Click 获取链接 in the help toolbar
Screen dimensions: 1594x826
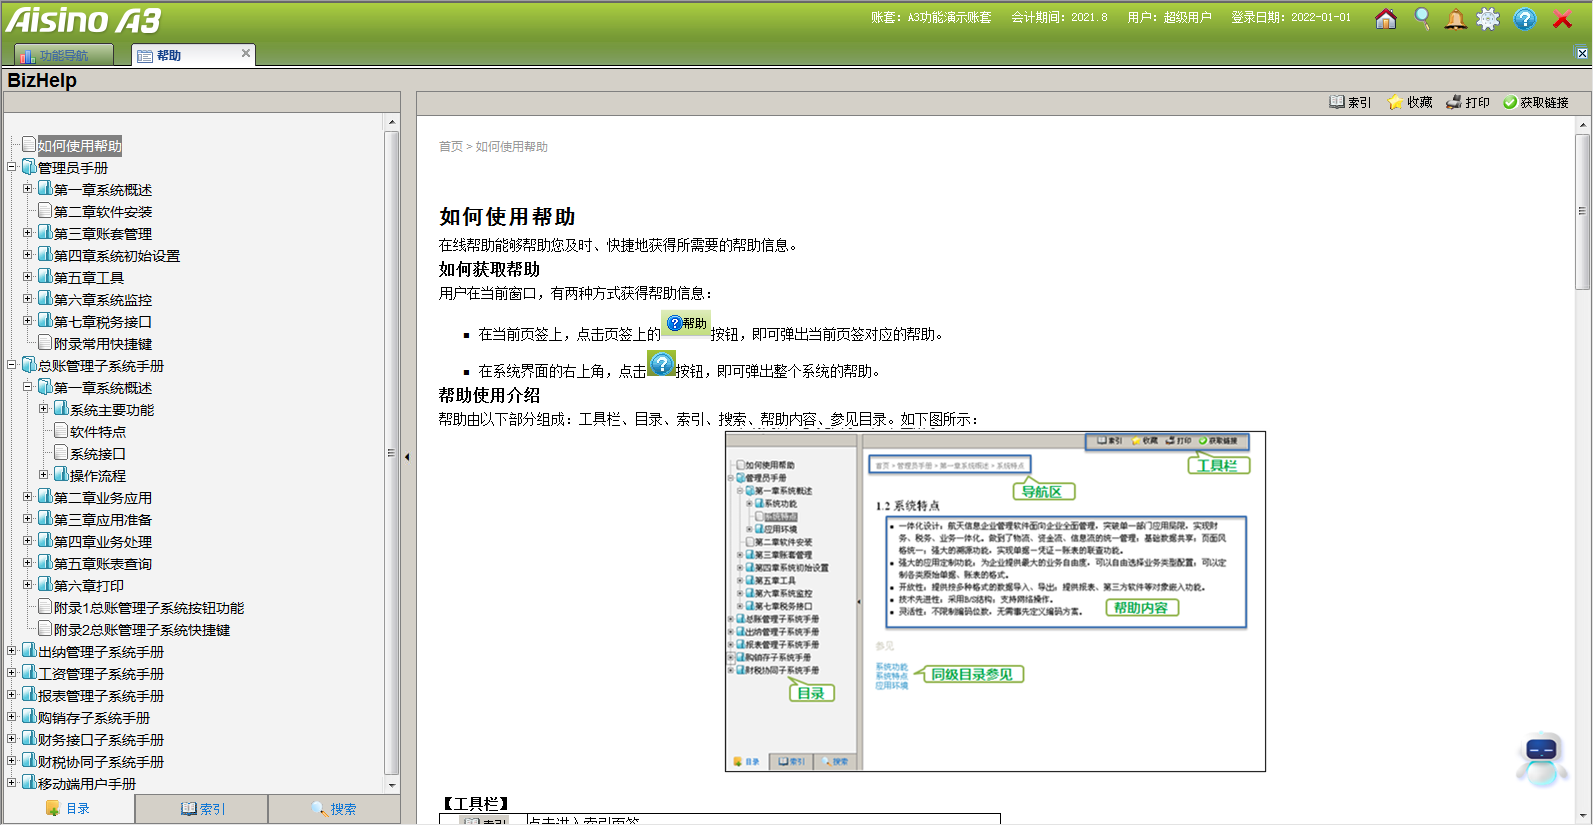click(1536, 102)
